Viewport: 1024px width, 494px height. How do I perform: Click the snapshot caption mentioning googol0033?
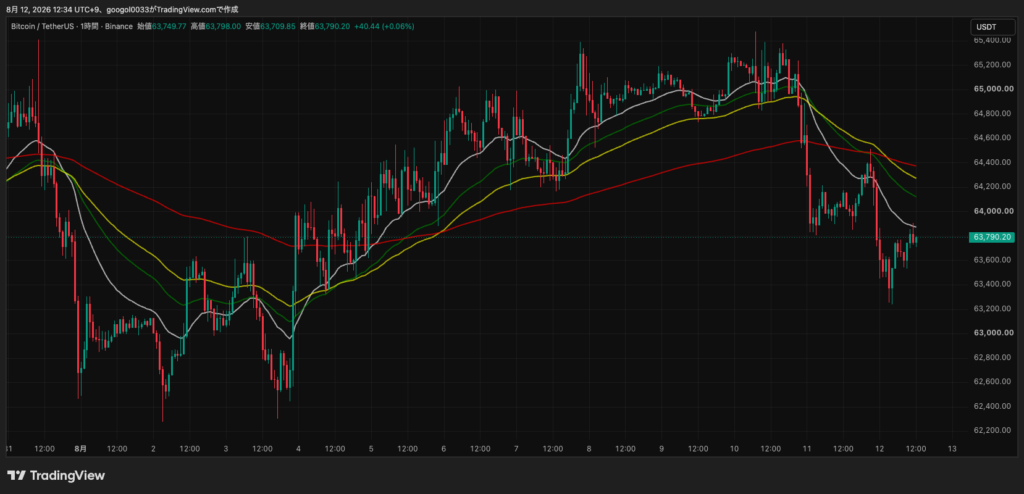(122, 9)
